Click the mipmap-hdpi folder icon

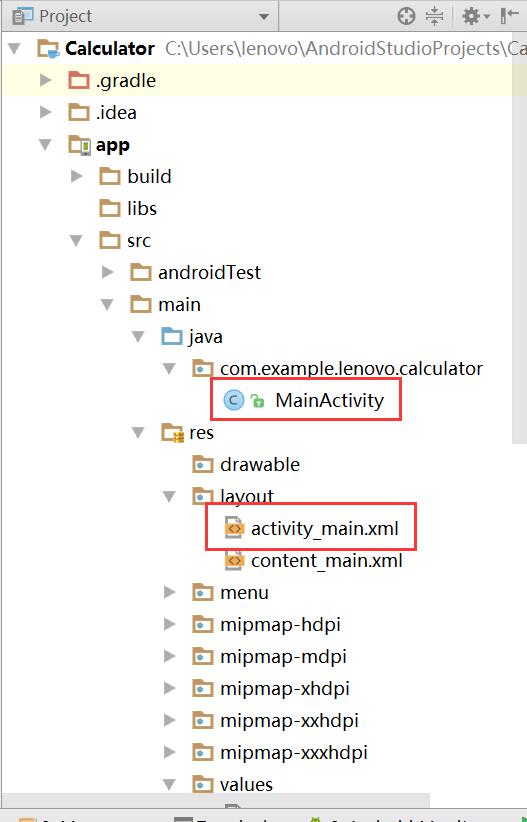[202, 624]
